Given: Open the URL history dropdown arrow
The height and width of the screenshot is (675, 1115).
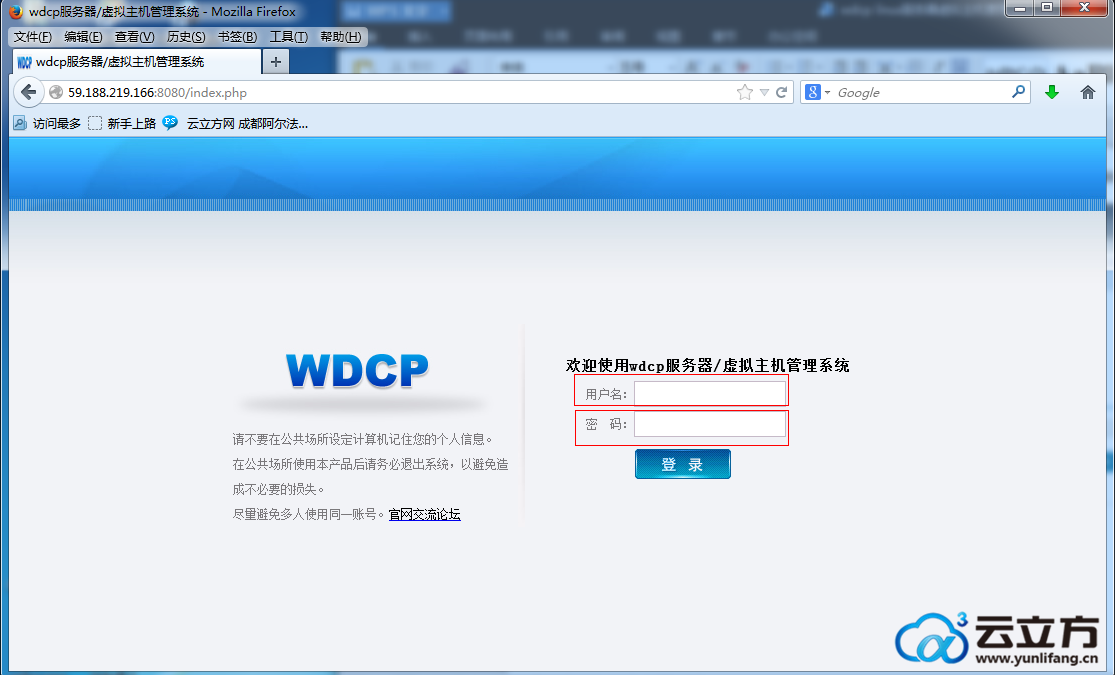Looking at the screenshot, I should pos(764,92).
